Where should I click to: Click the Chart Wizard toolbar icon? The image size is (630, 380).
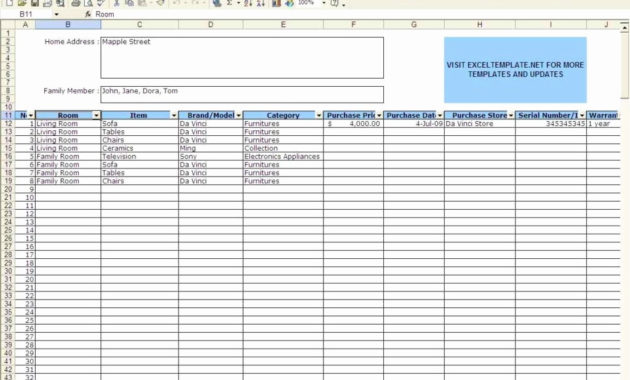tap(276, 3)
